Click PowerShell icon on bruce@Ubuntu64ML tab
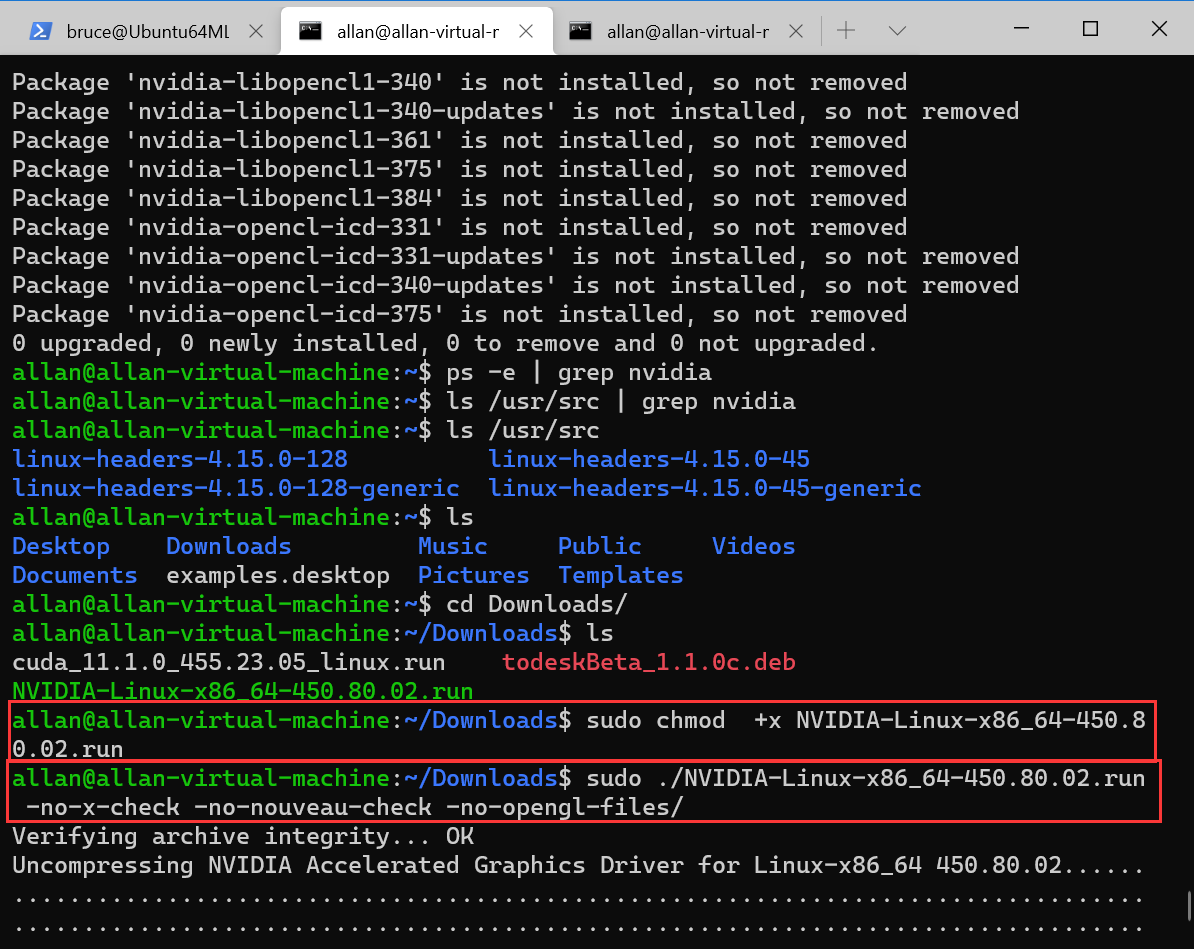 point(40,31)
